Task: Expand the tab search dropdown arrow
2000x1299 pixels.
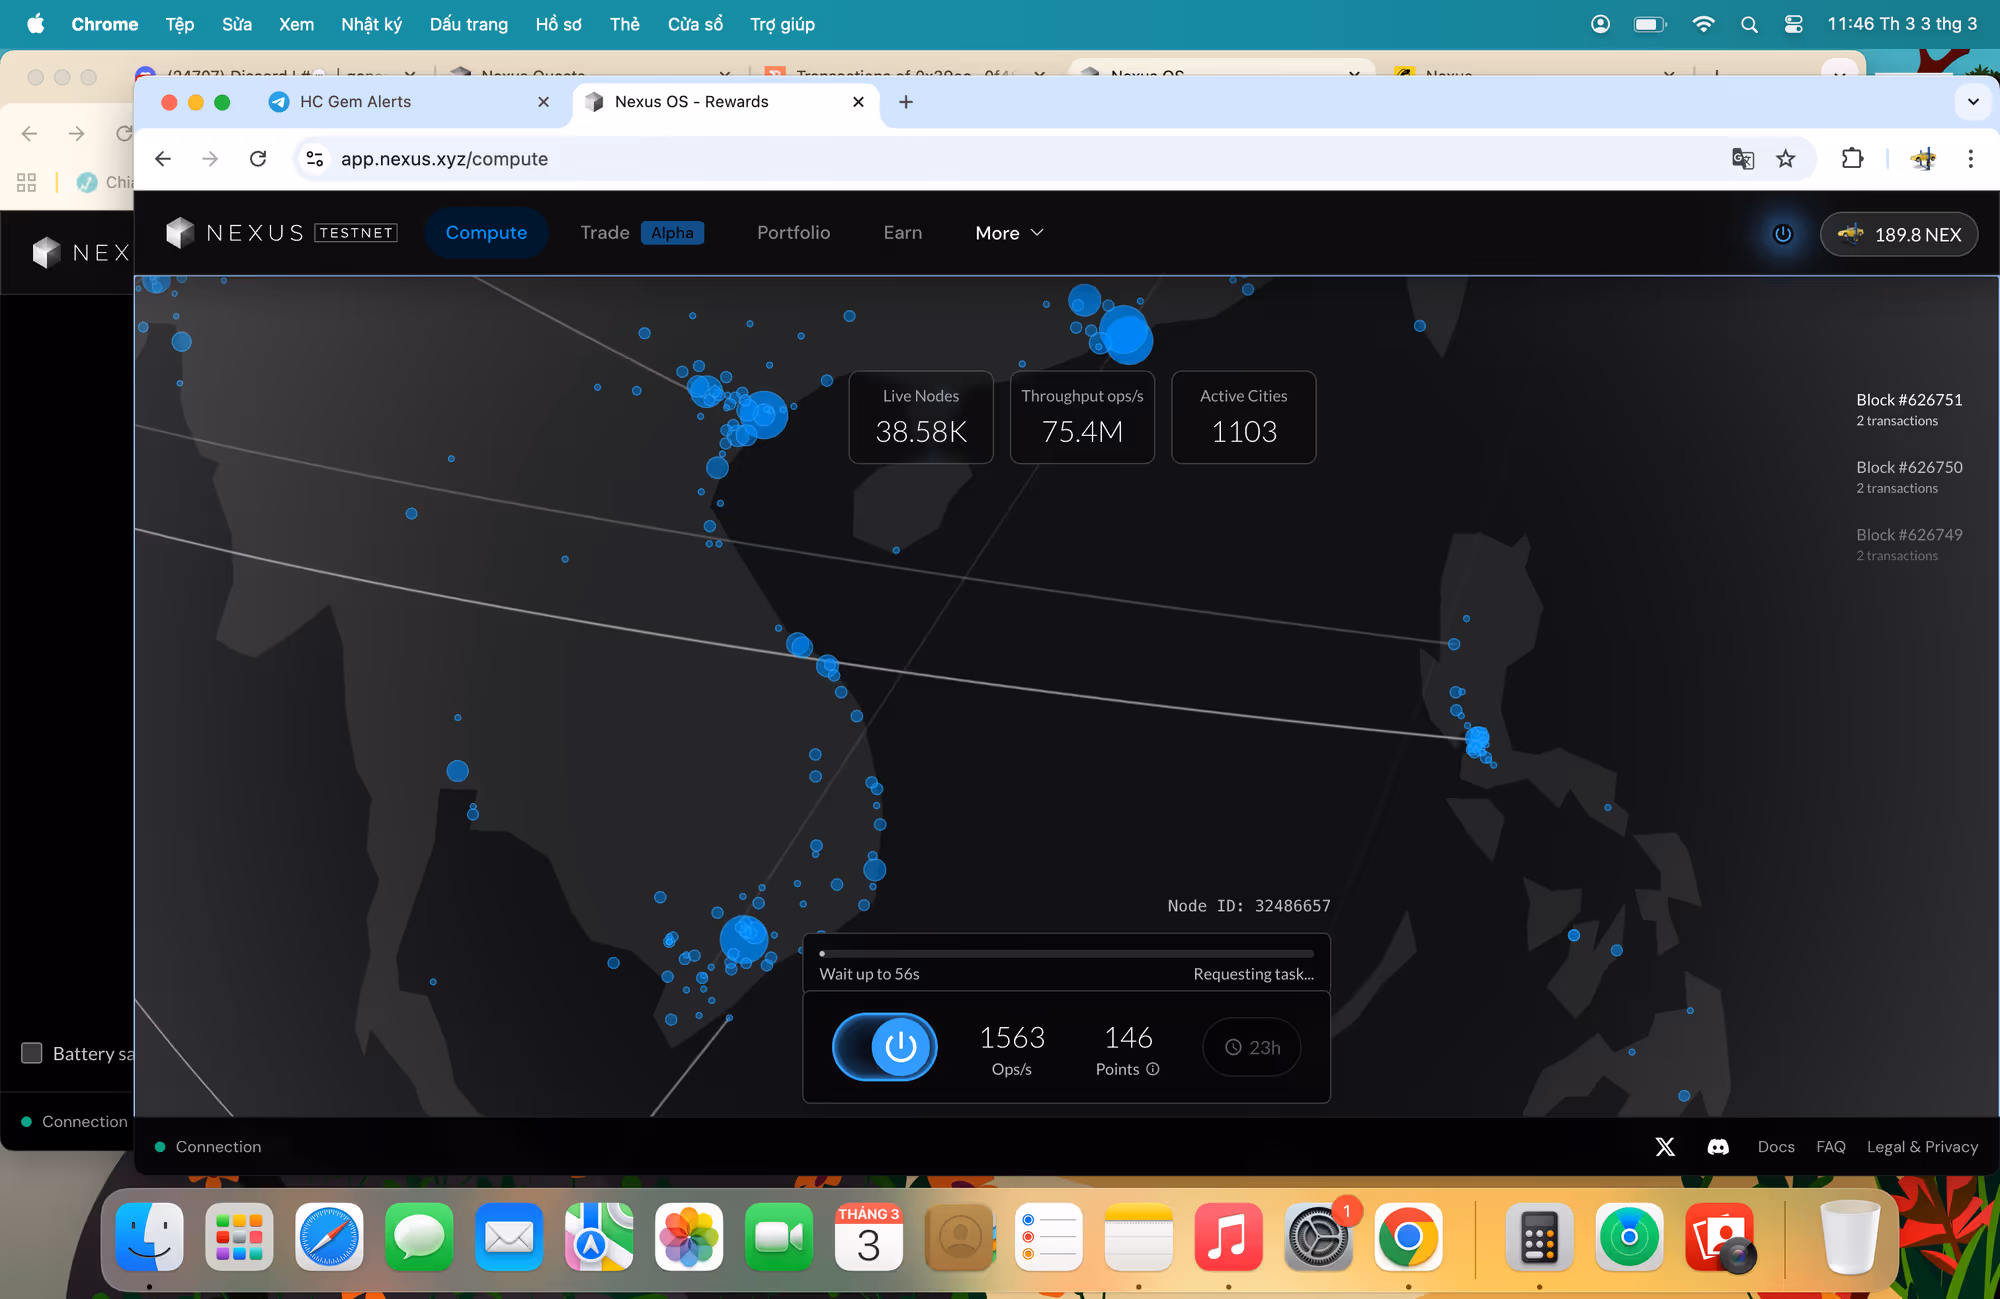Action: 1973,102
